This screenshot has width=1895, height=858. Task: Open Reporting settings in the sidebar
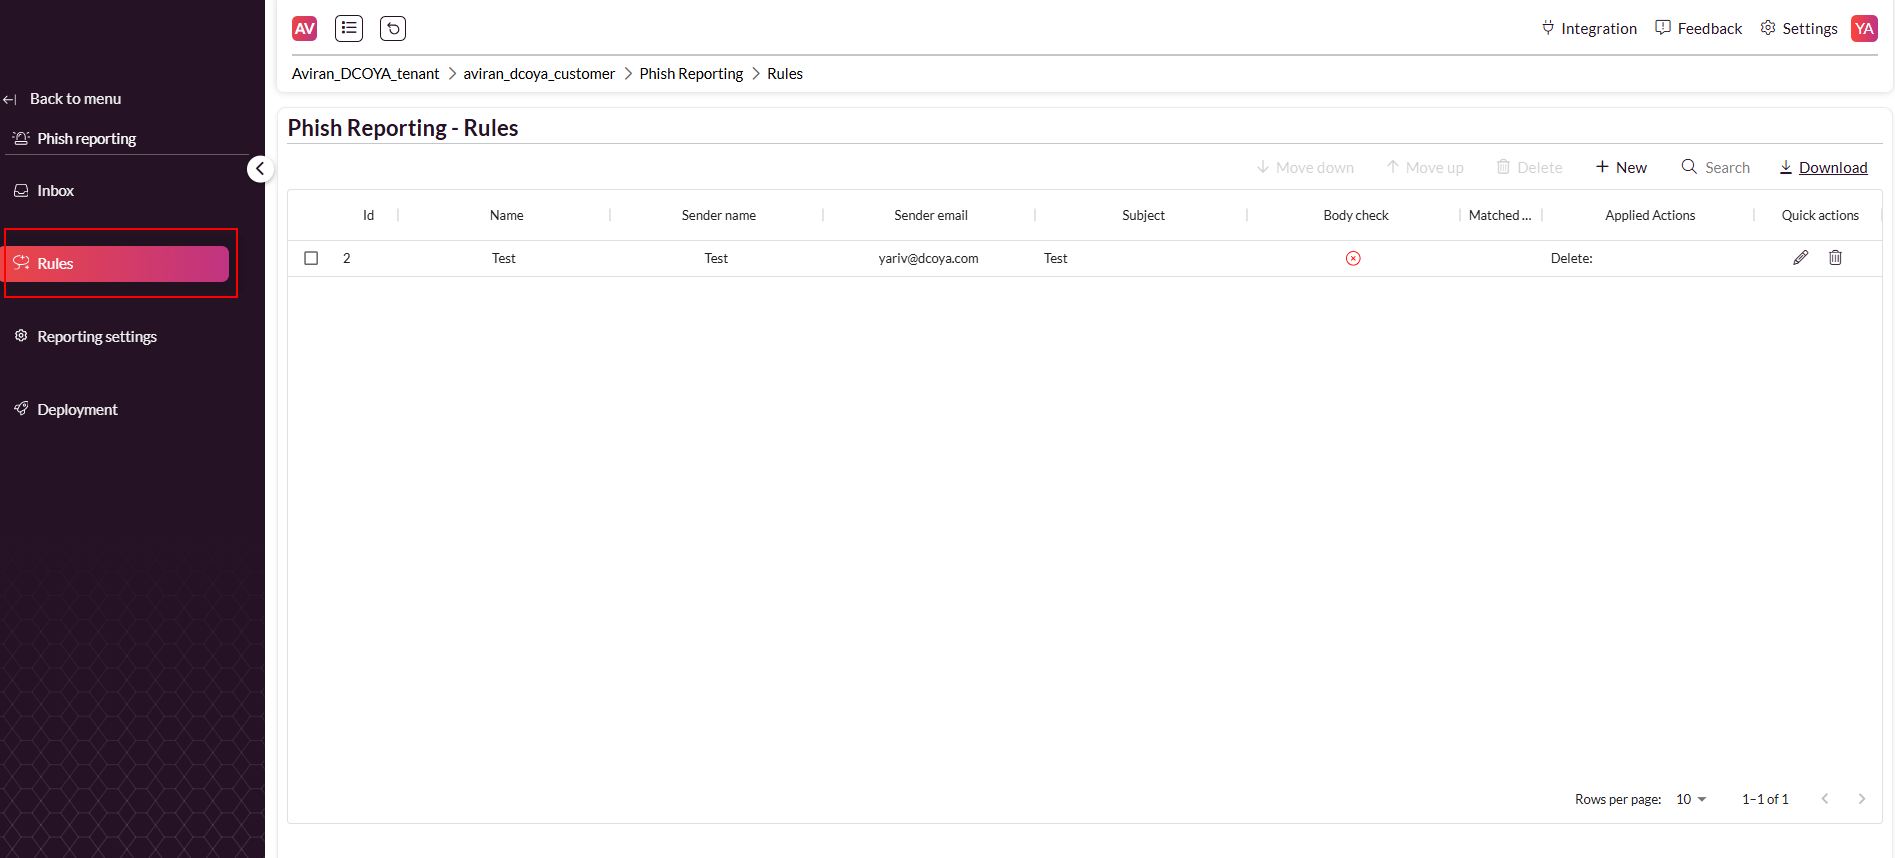point(97,337)
